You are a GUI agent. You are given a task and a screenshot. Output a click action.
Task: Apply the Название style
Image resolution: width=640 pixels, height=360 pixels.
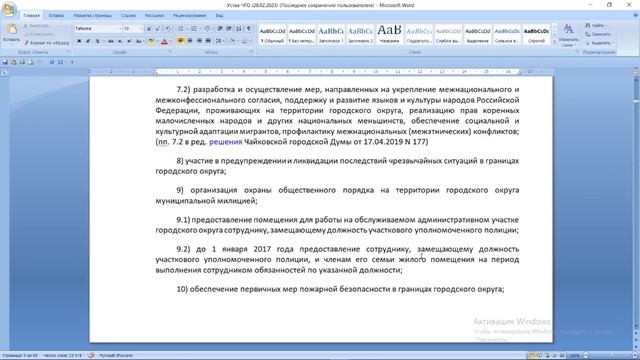pyautogui.click(x=389, y=35)
